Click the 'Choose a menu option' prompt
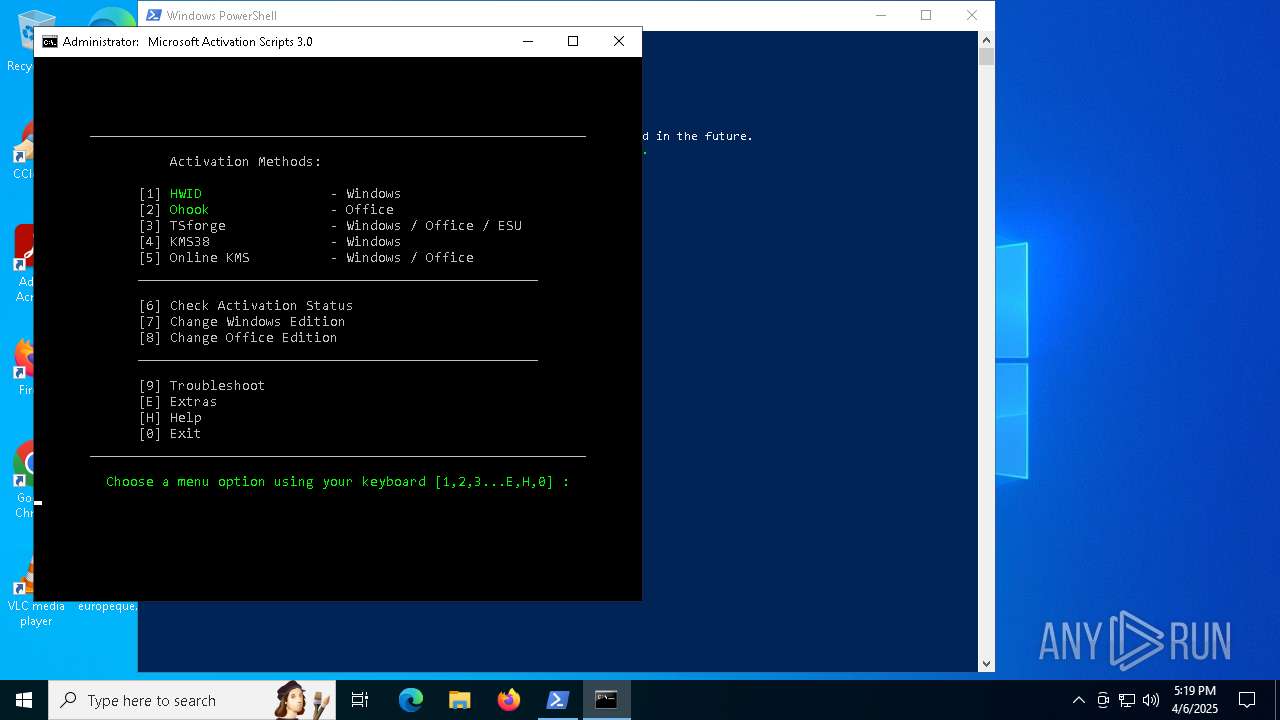The image size is (1280, 720). (338, 481)
